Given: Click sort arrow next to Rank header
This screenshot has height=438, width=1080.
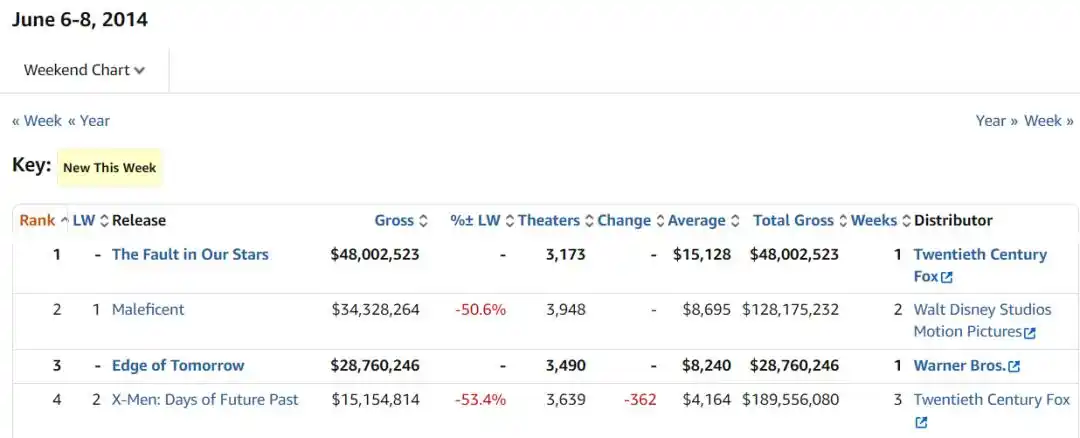Looking at the screenshot, I should [x=65, y=221].
